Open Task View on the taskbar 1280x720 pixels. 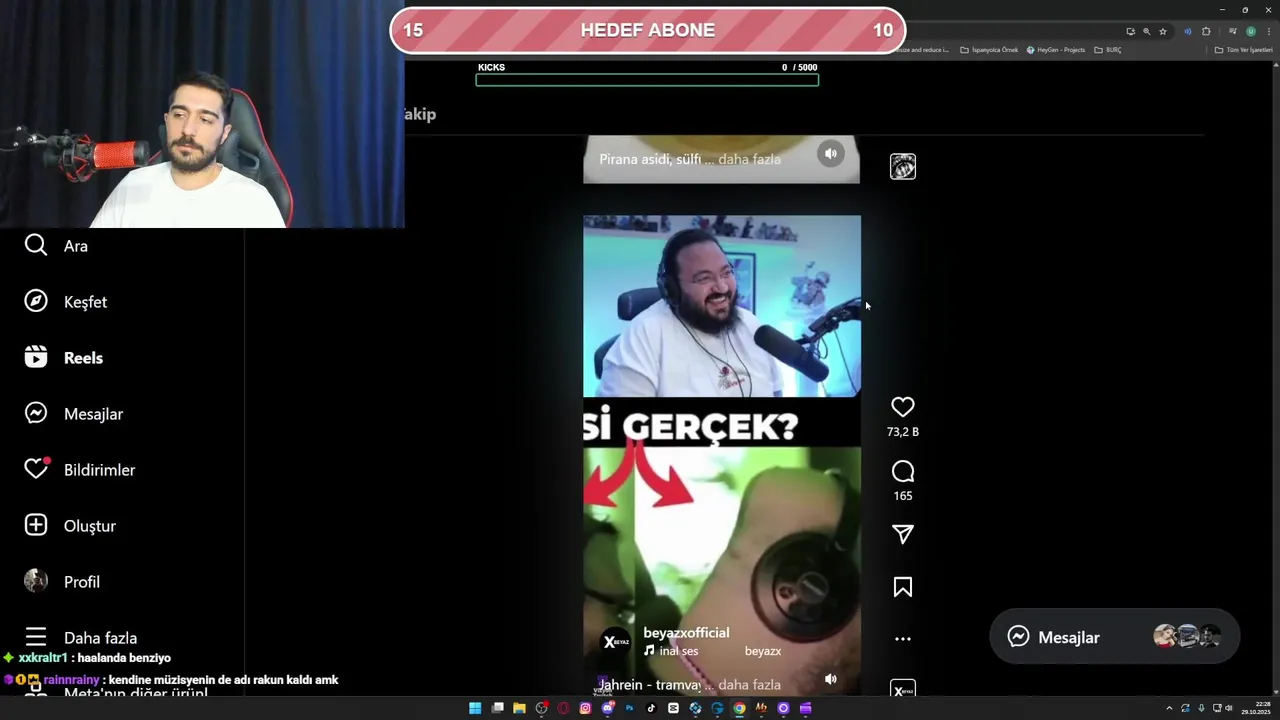[497, 708]
